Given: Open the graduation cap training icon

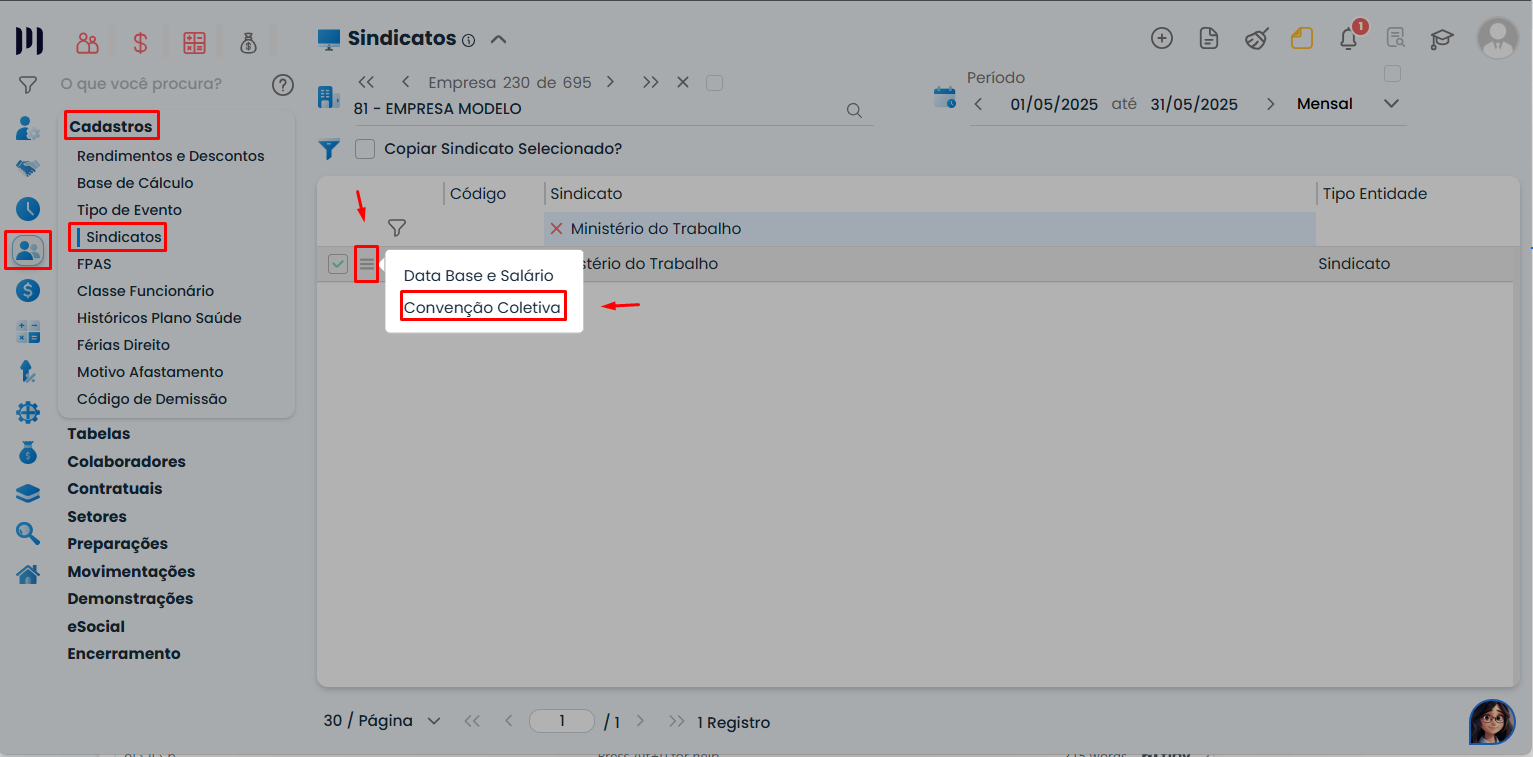Looking at the screenshot, I should 1441,39.
